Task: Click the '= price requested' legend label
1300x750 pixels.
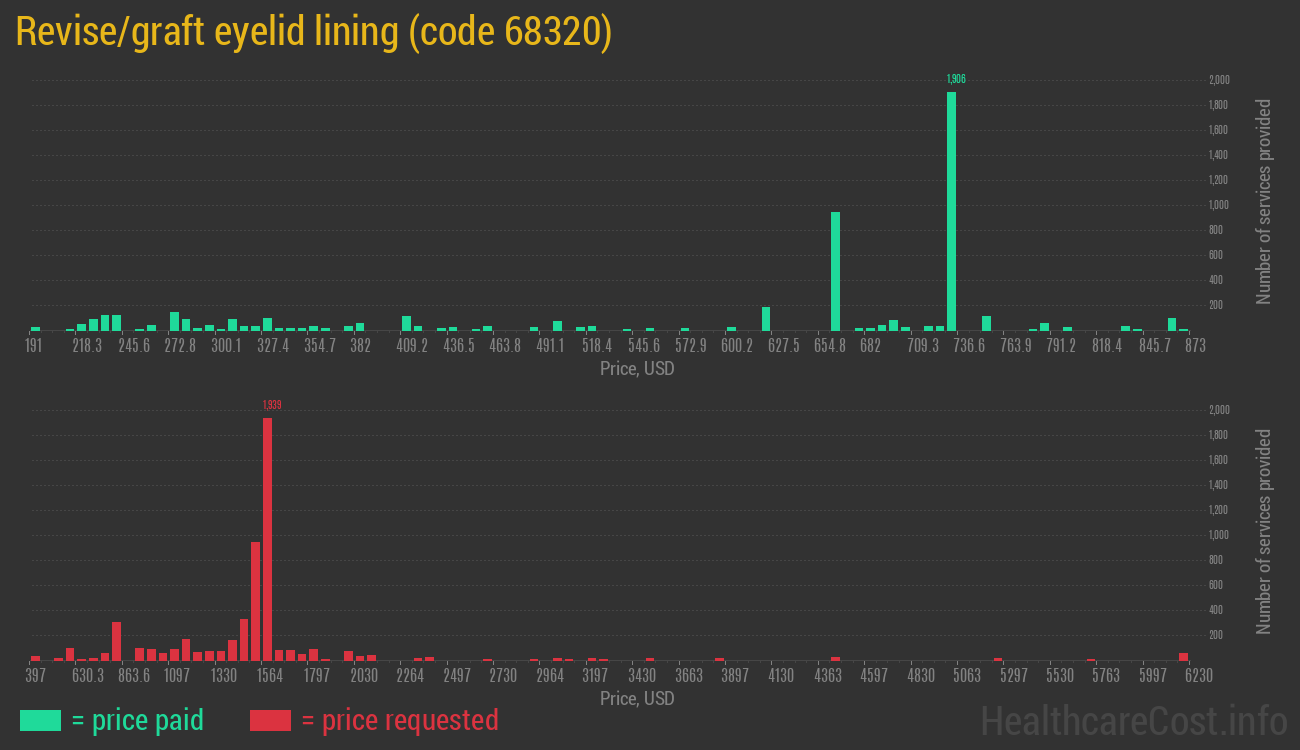Action: click(x=399, y=720)
